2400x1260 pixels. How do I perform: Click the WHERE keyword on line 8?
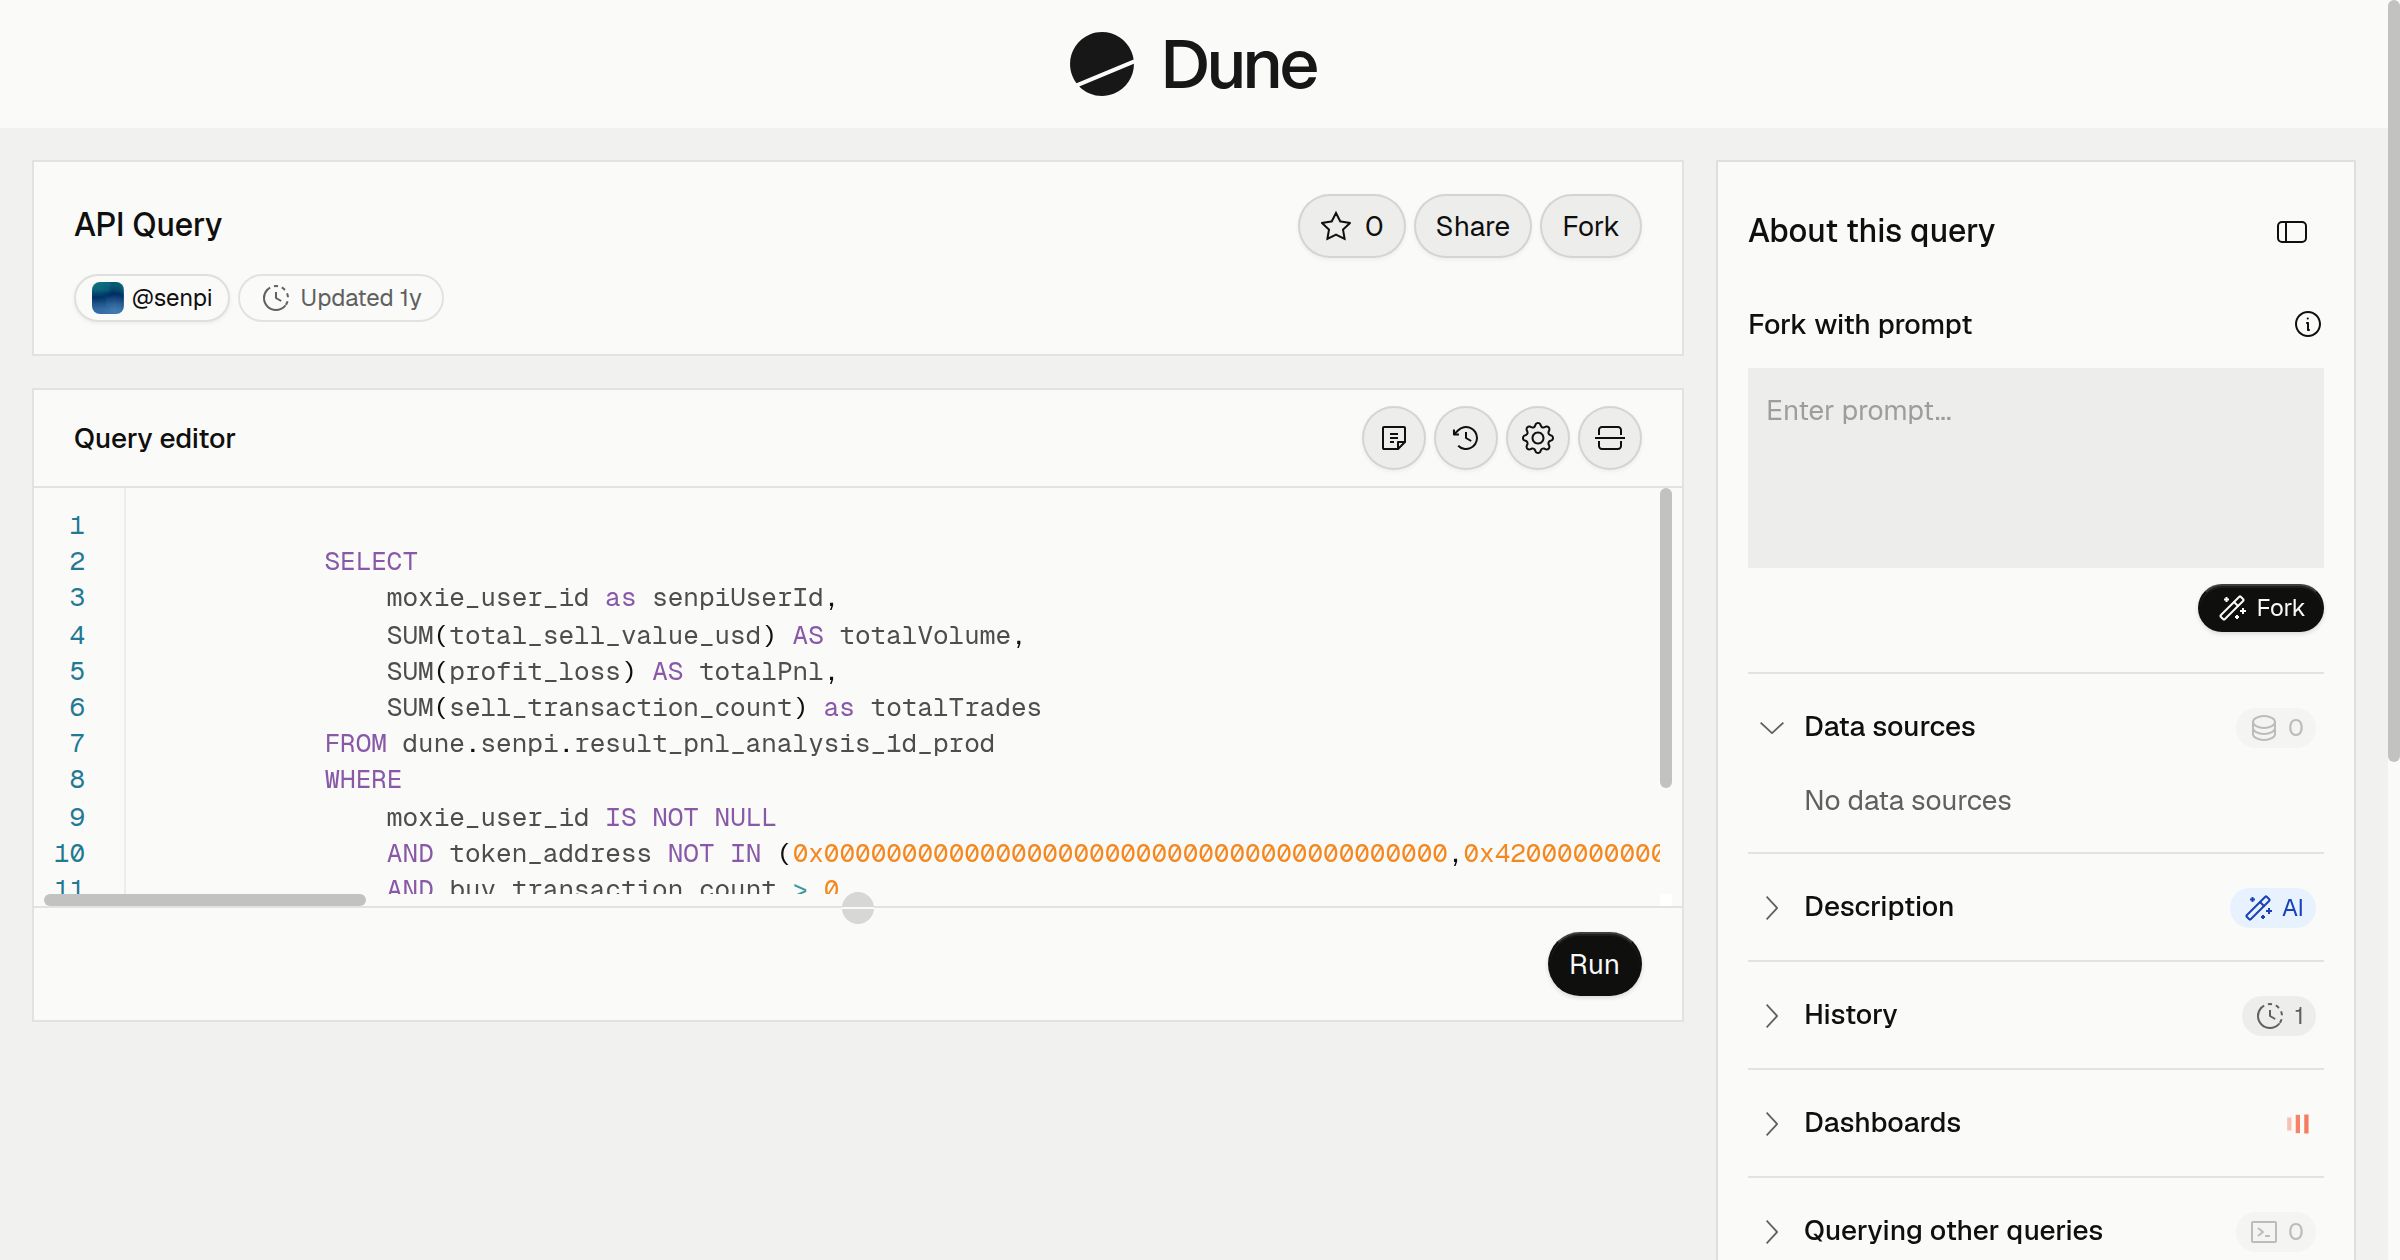pyautogui.click(x=363, y=780)
